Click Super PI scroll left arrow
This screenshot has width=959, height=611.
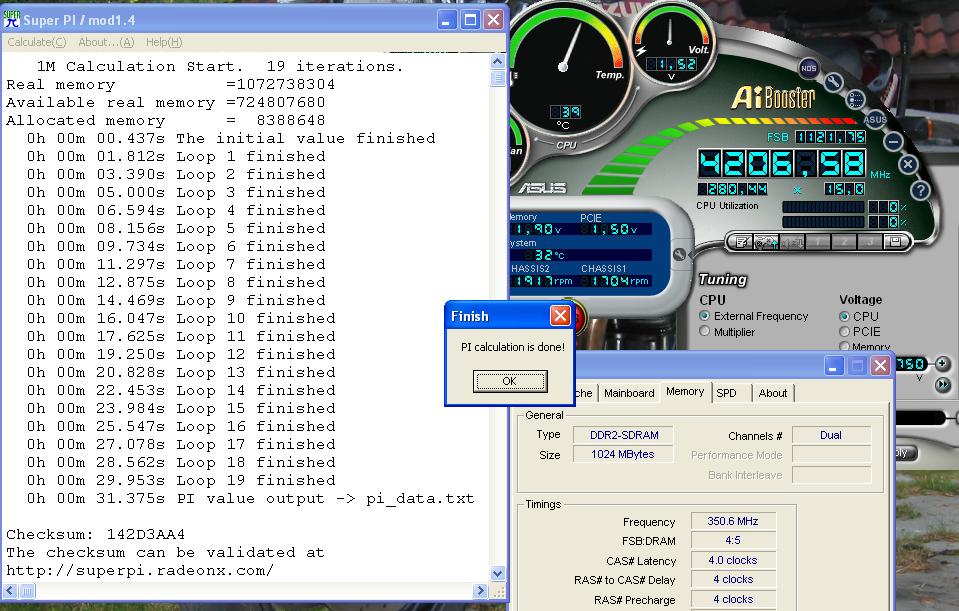(x=10, y=591)
